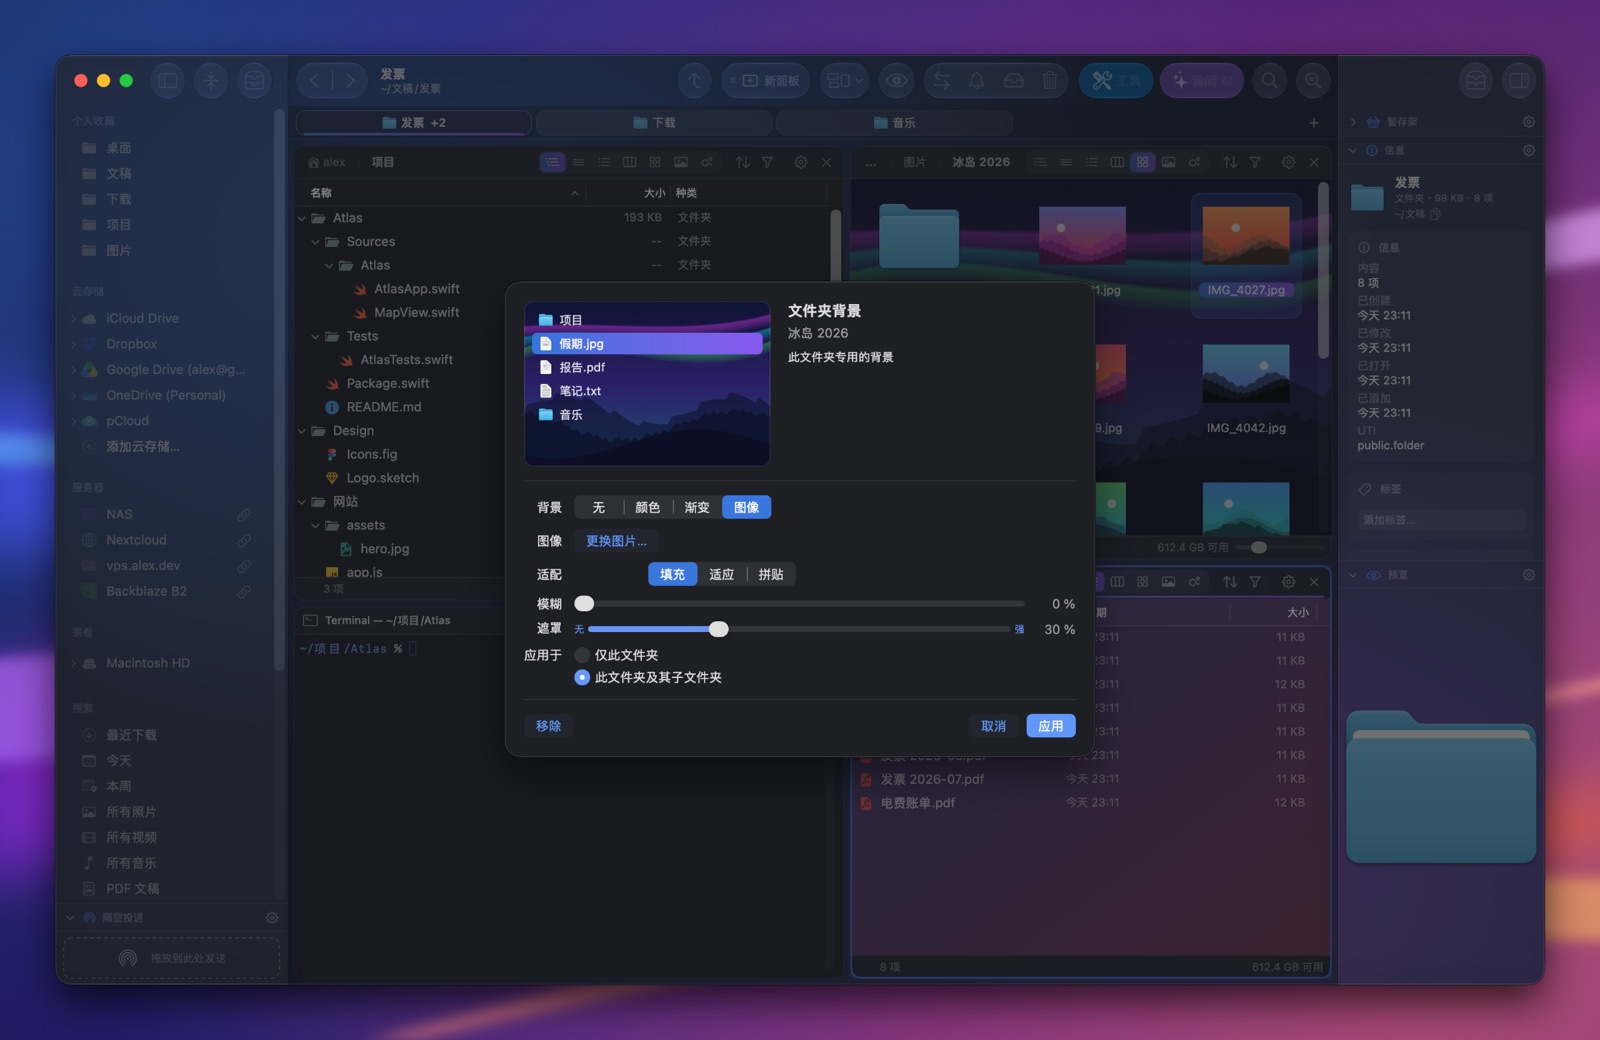Click the go-up arrow icon in the toolbar
The height and width of the screenshot is (1040, 1600).
click(695, 81)
